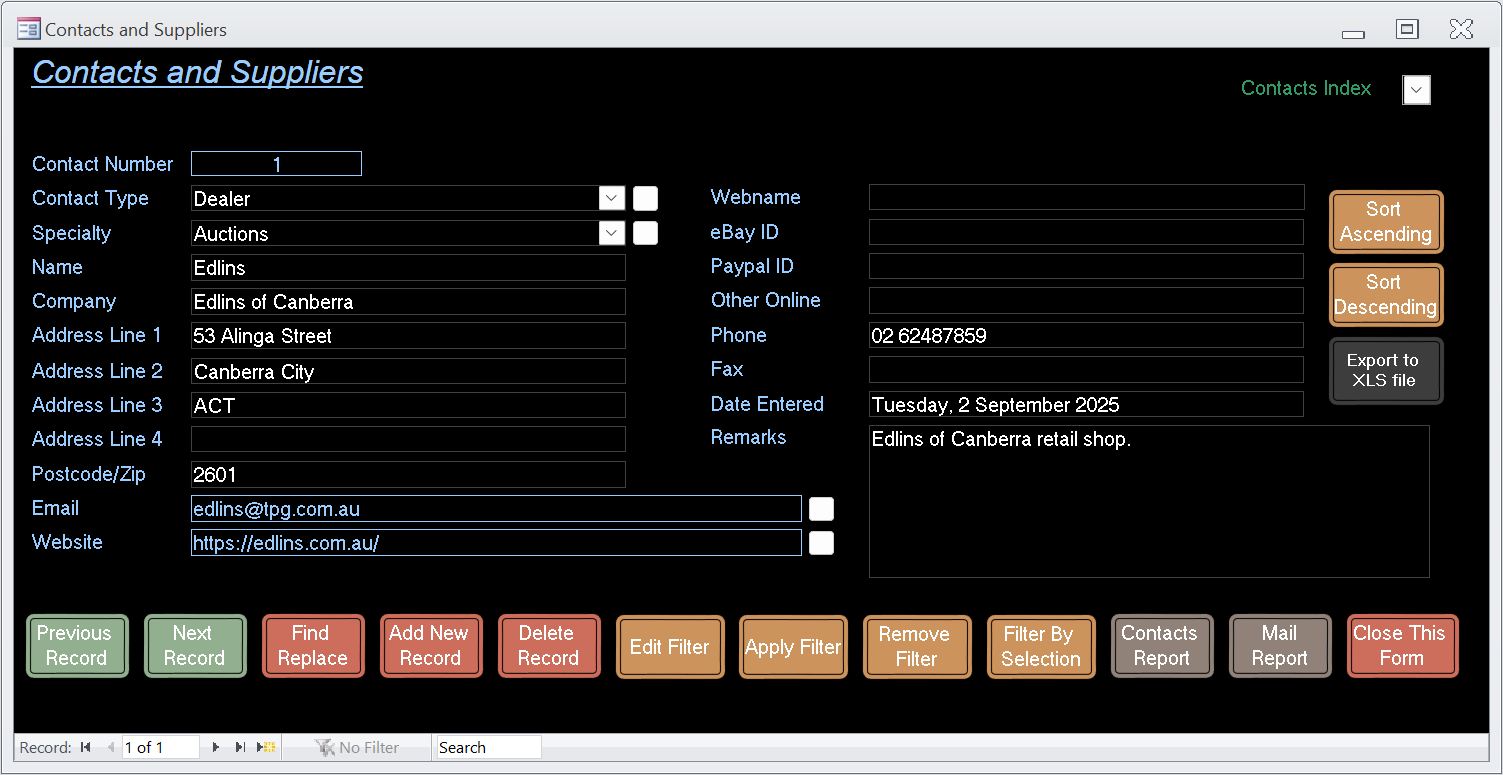
Task: Expand the Contact Type dropdown
Action: 612,198
